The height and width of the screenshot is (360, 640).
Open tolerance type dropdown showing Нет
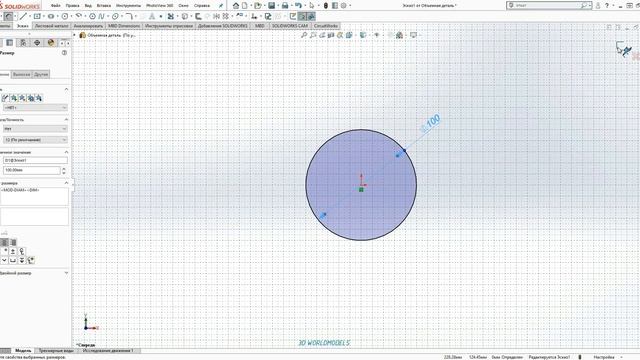tap(35, 129)
